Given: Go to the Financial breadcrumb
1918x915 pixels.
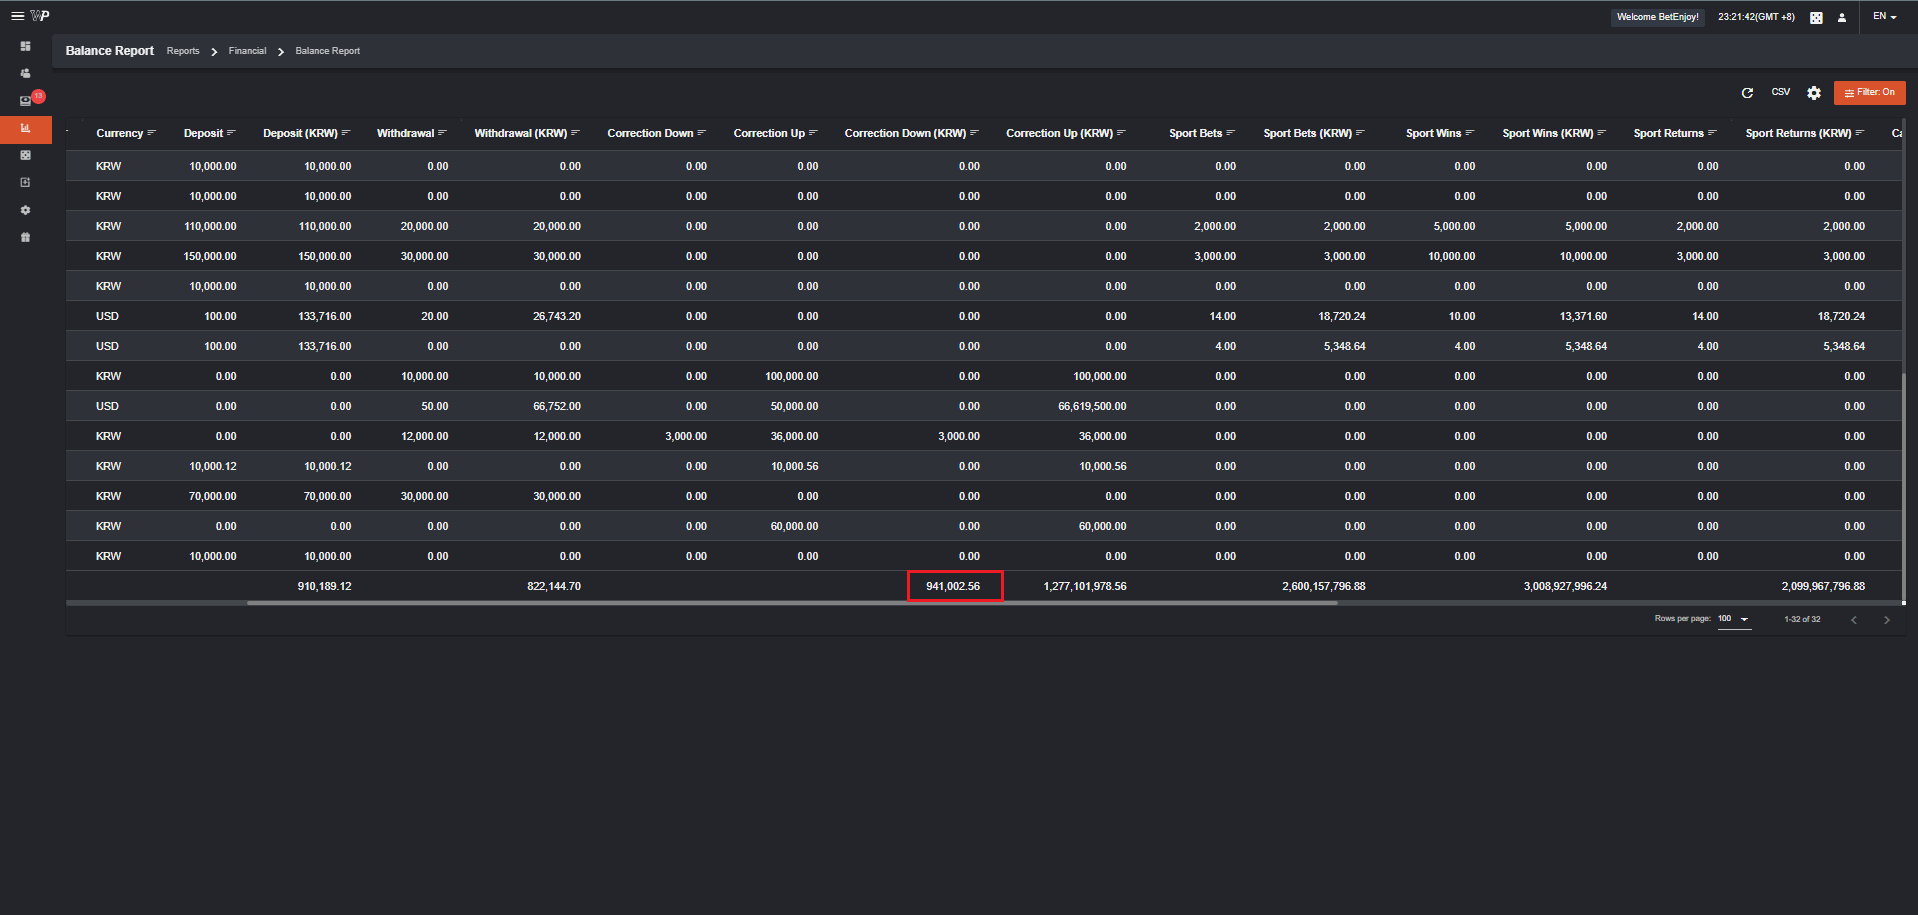Looking at the screenshot, I should 247,51.
